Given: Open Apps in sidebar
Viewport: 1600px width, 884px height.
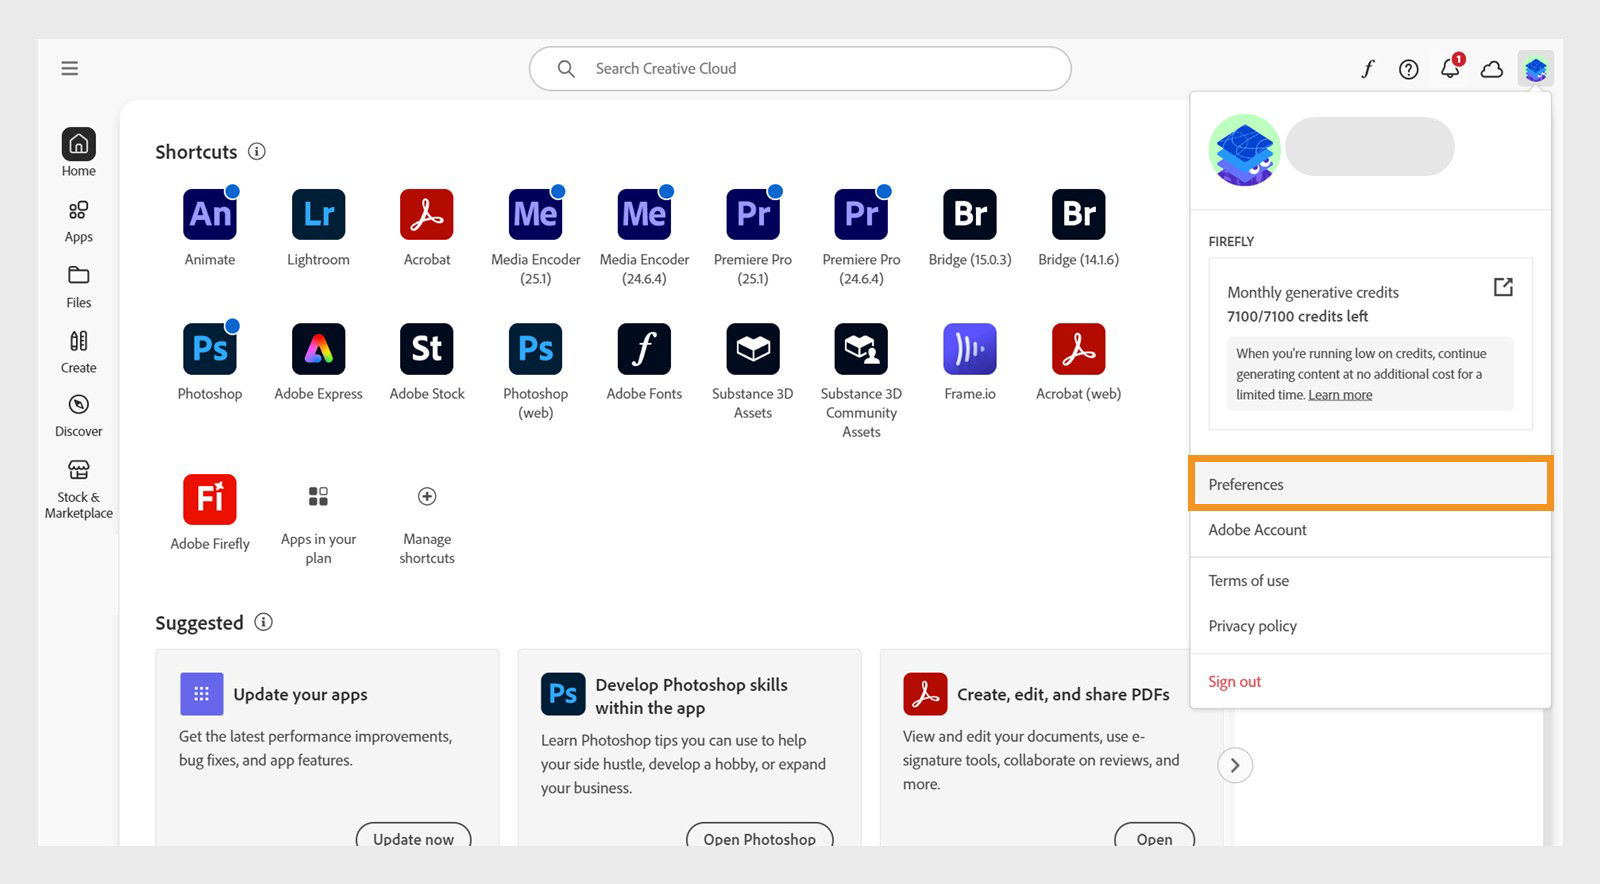Looking at the screenshot, I should coord(79,222).
